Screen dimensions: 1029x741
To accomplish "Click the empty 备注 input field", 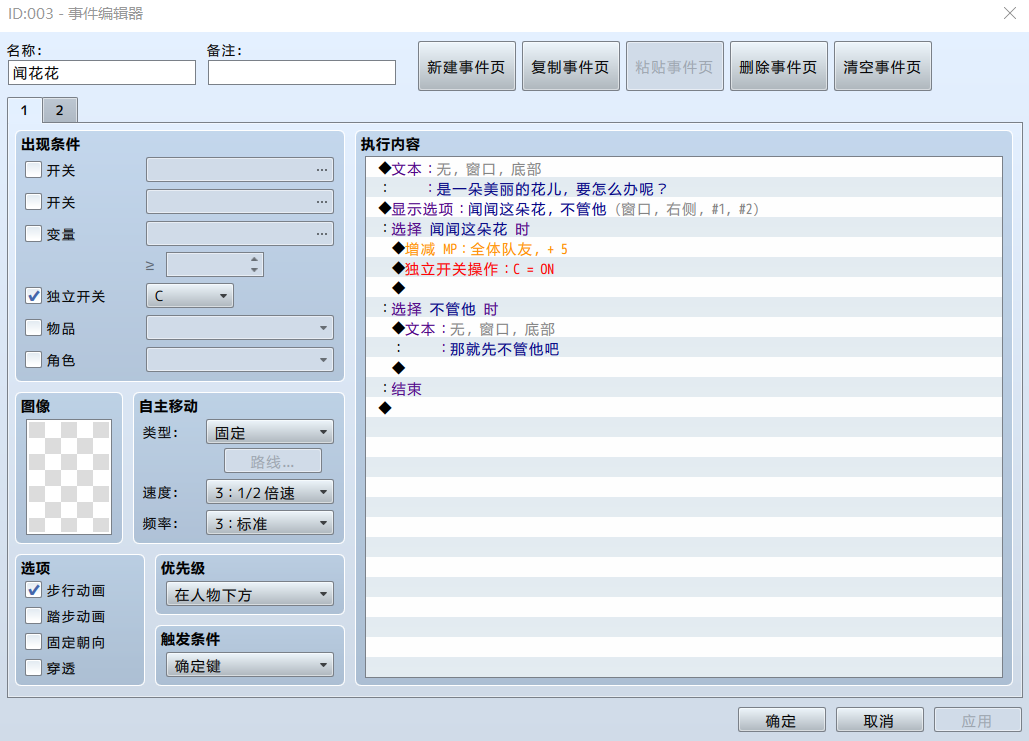I will (302, 72).
